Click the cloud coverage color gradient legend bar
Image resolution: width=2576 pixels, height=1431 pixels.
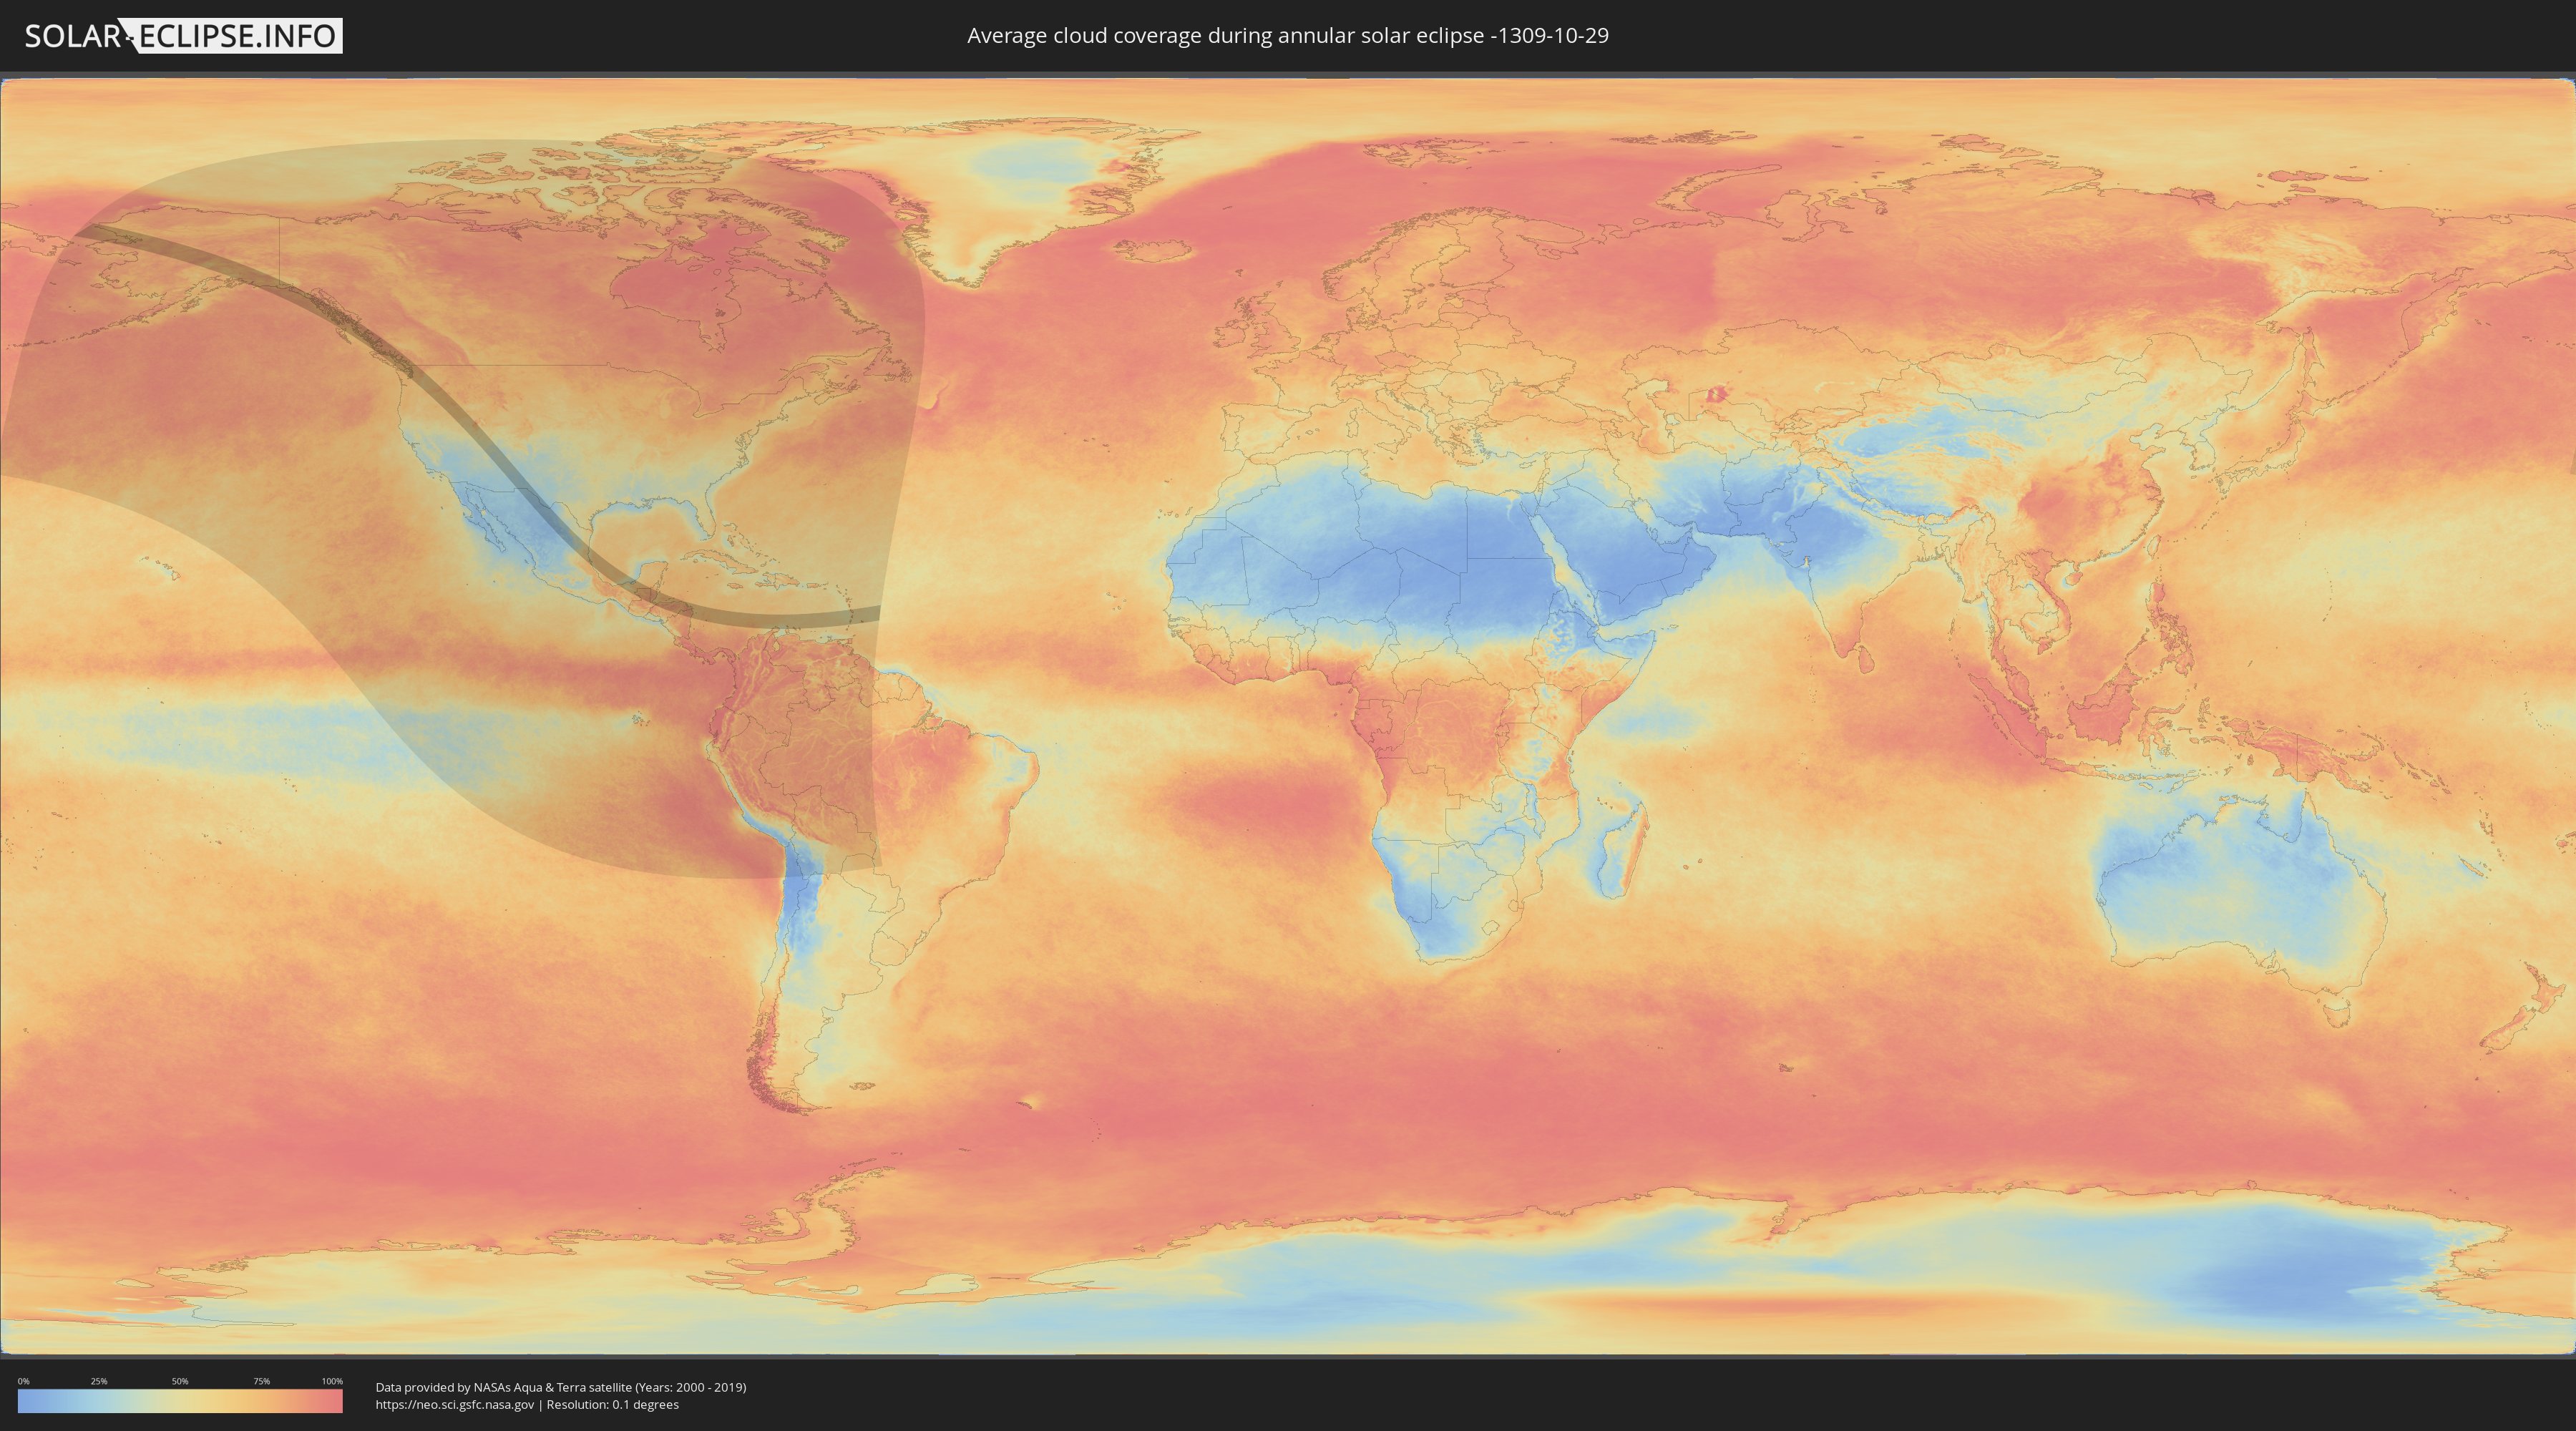pyautogui.click(x=180, y=1401)
